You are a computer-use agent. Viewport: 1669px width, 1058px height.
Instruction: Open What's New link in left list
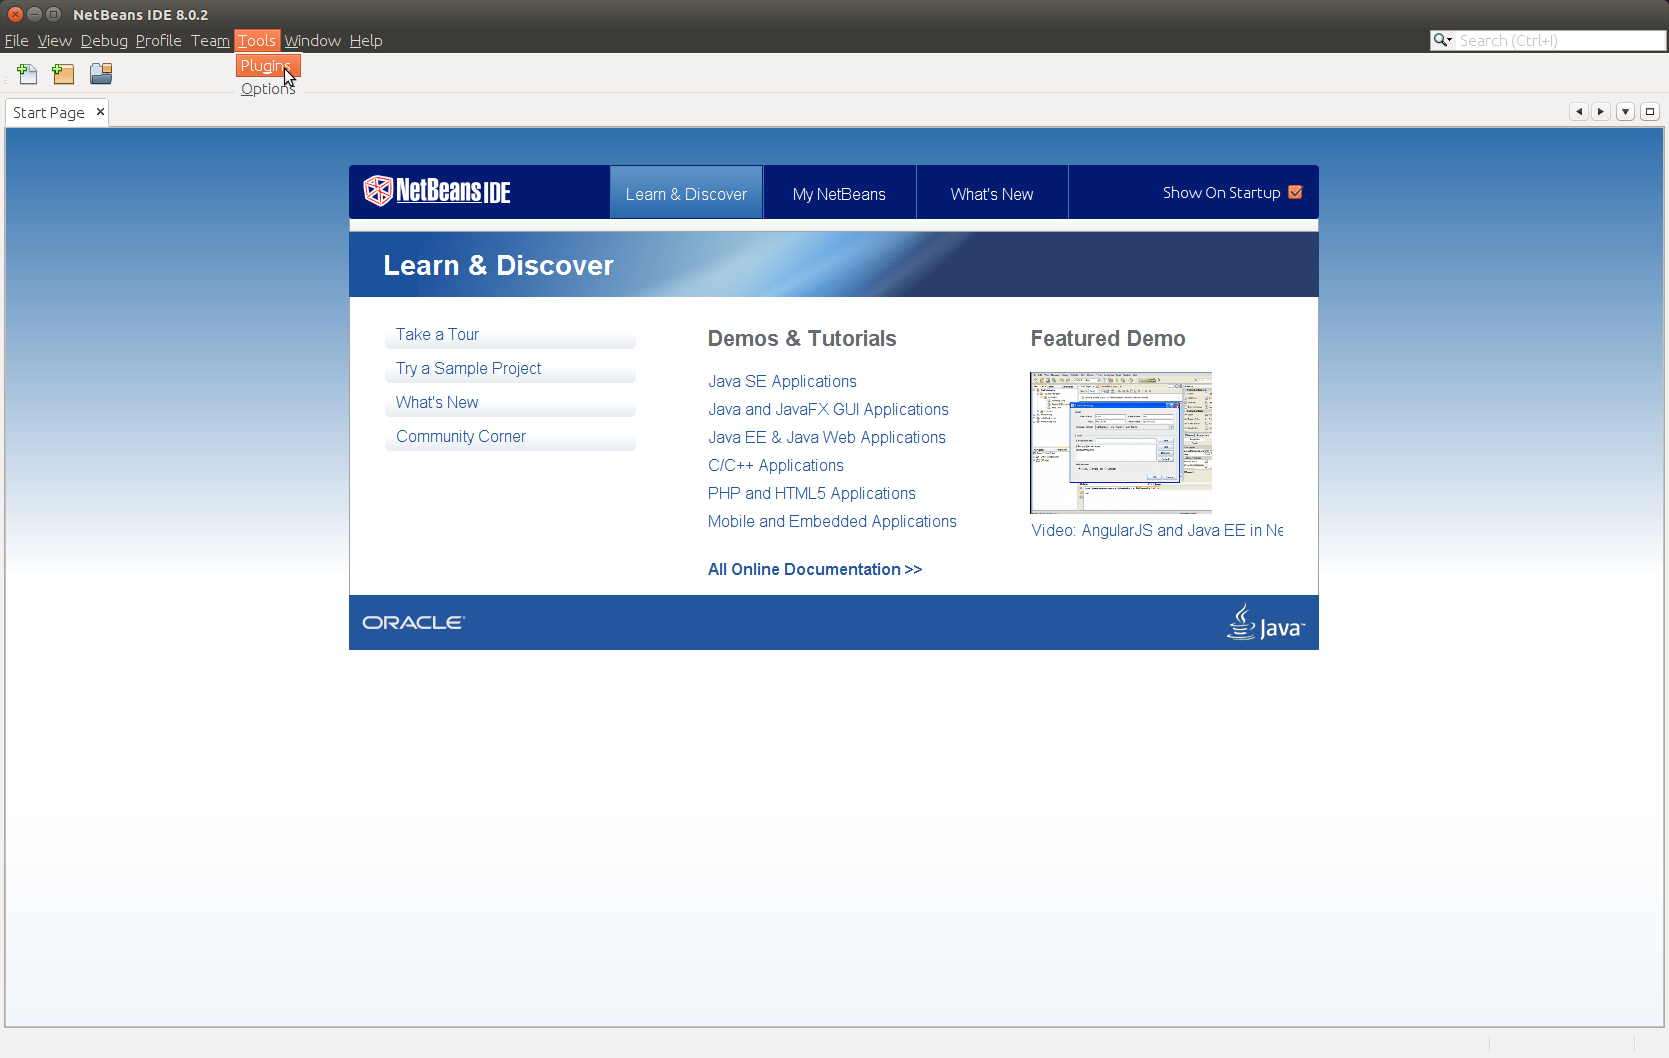[x=437, y=402]
